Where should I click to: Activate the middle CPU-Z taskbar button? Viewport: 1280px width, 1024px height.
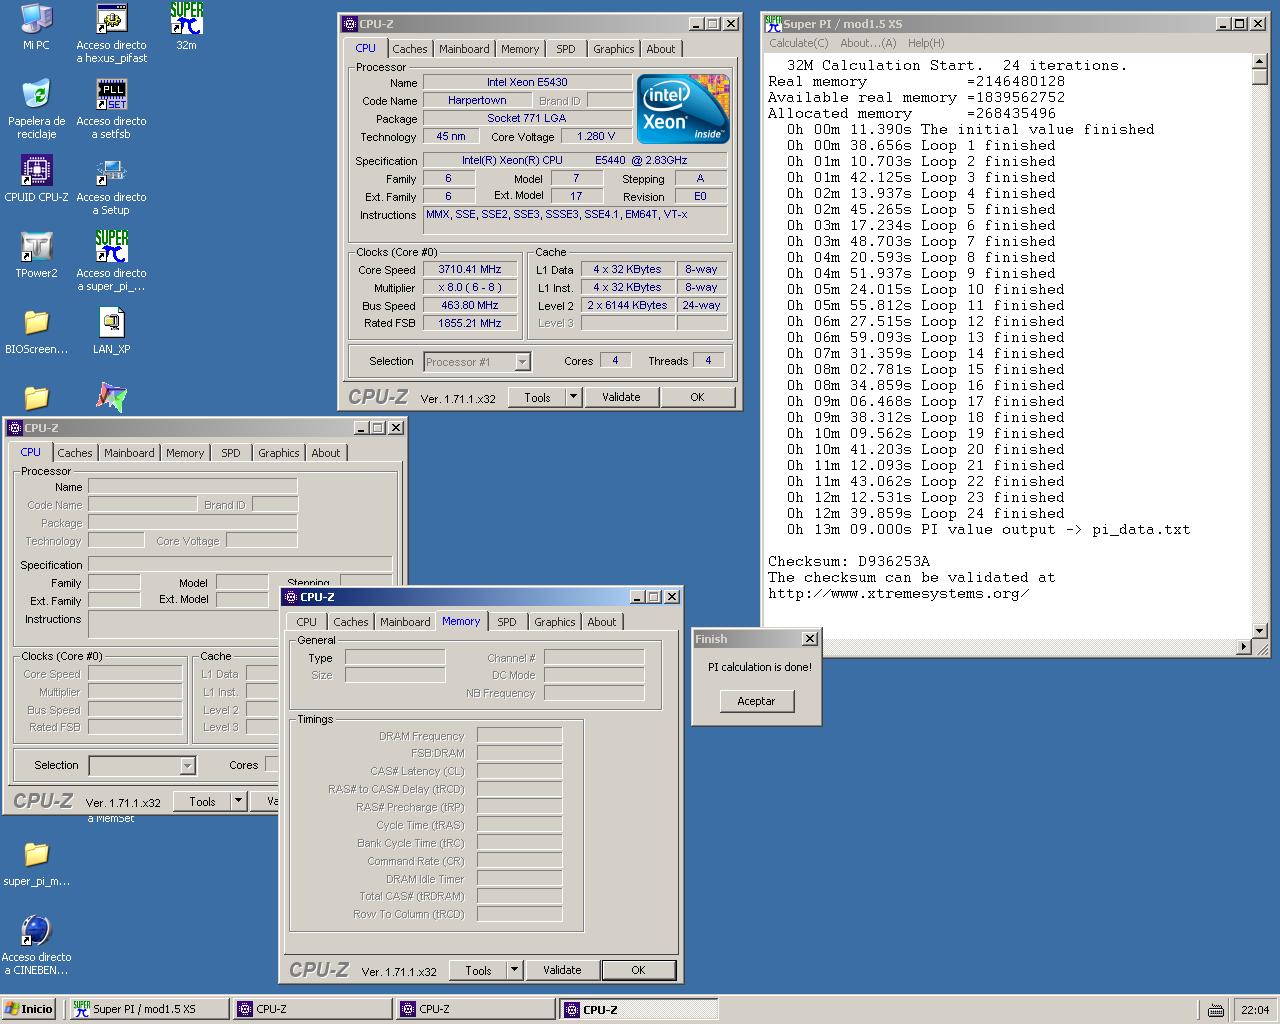point(475,1009)
